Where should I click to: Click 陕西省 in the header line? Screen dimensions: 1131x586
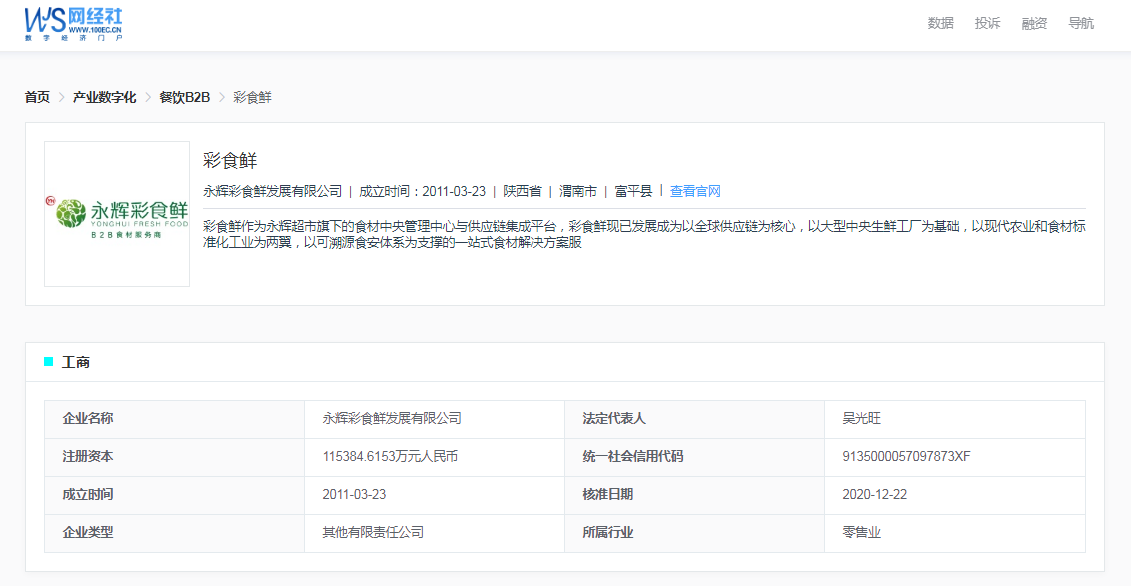(522, 191)
